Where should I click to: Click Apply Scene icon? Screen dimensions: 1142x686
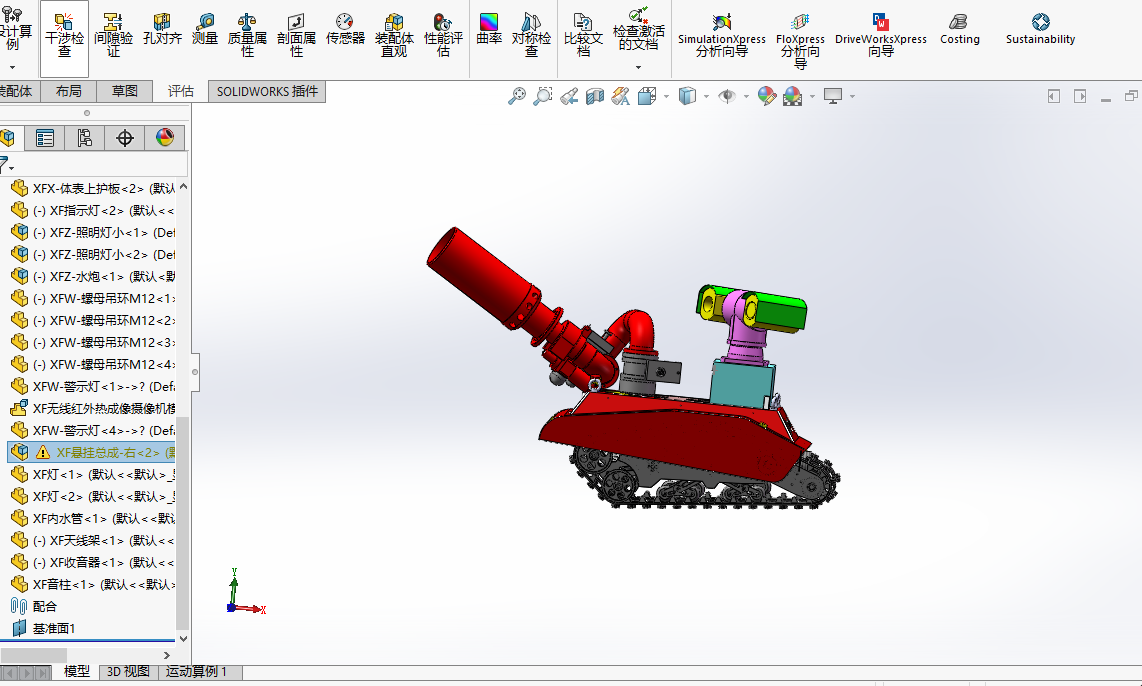[x=792, y=96]
